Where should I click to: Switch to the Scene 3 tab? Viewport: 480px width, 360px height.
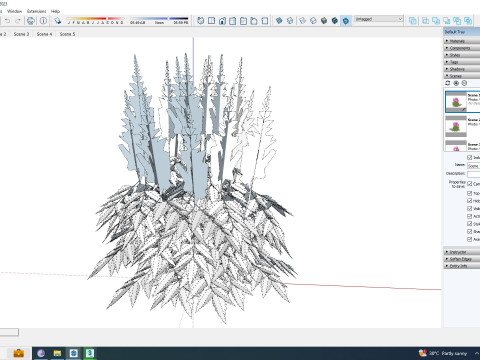click(21, 34)
